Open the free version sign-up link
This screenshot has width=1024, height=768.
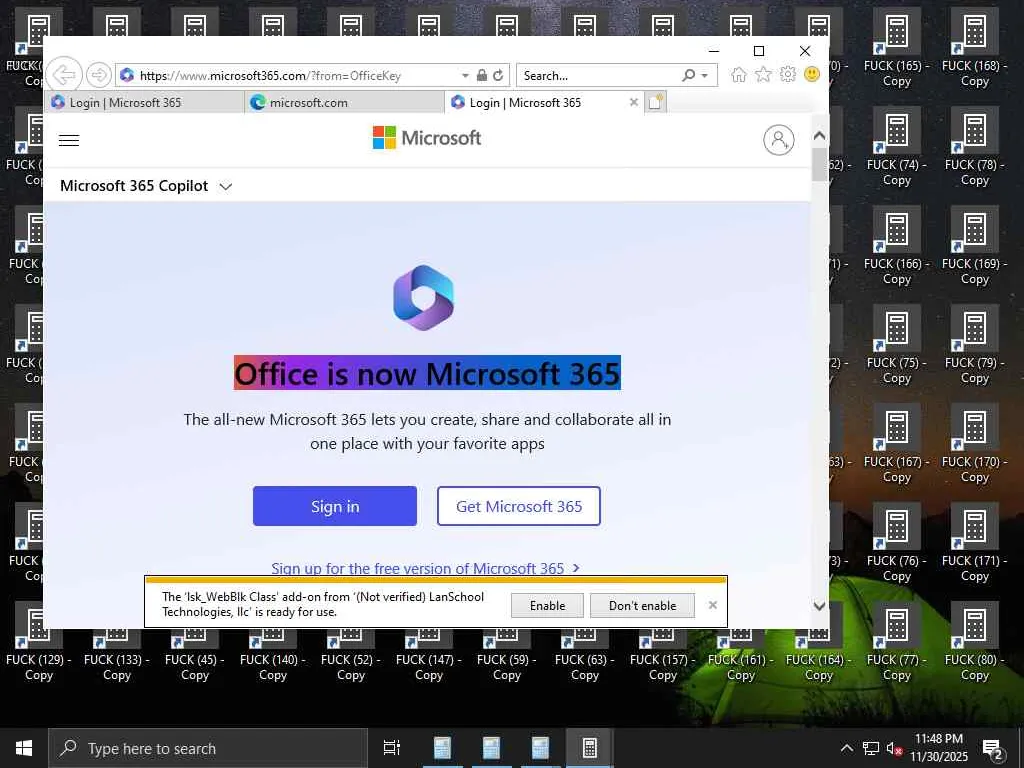click(x=425, y=568)
